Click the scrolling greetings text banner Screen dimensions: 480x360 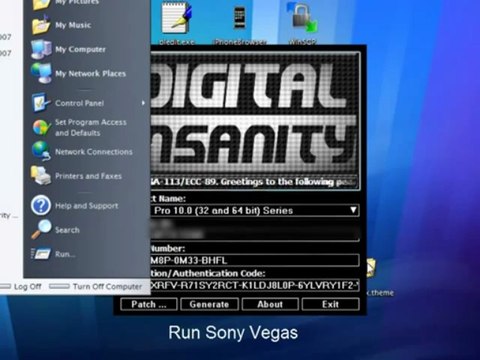coord(255,182)
